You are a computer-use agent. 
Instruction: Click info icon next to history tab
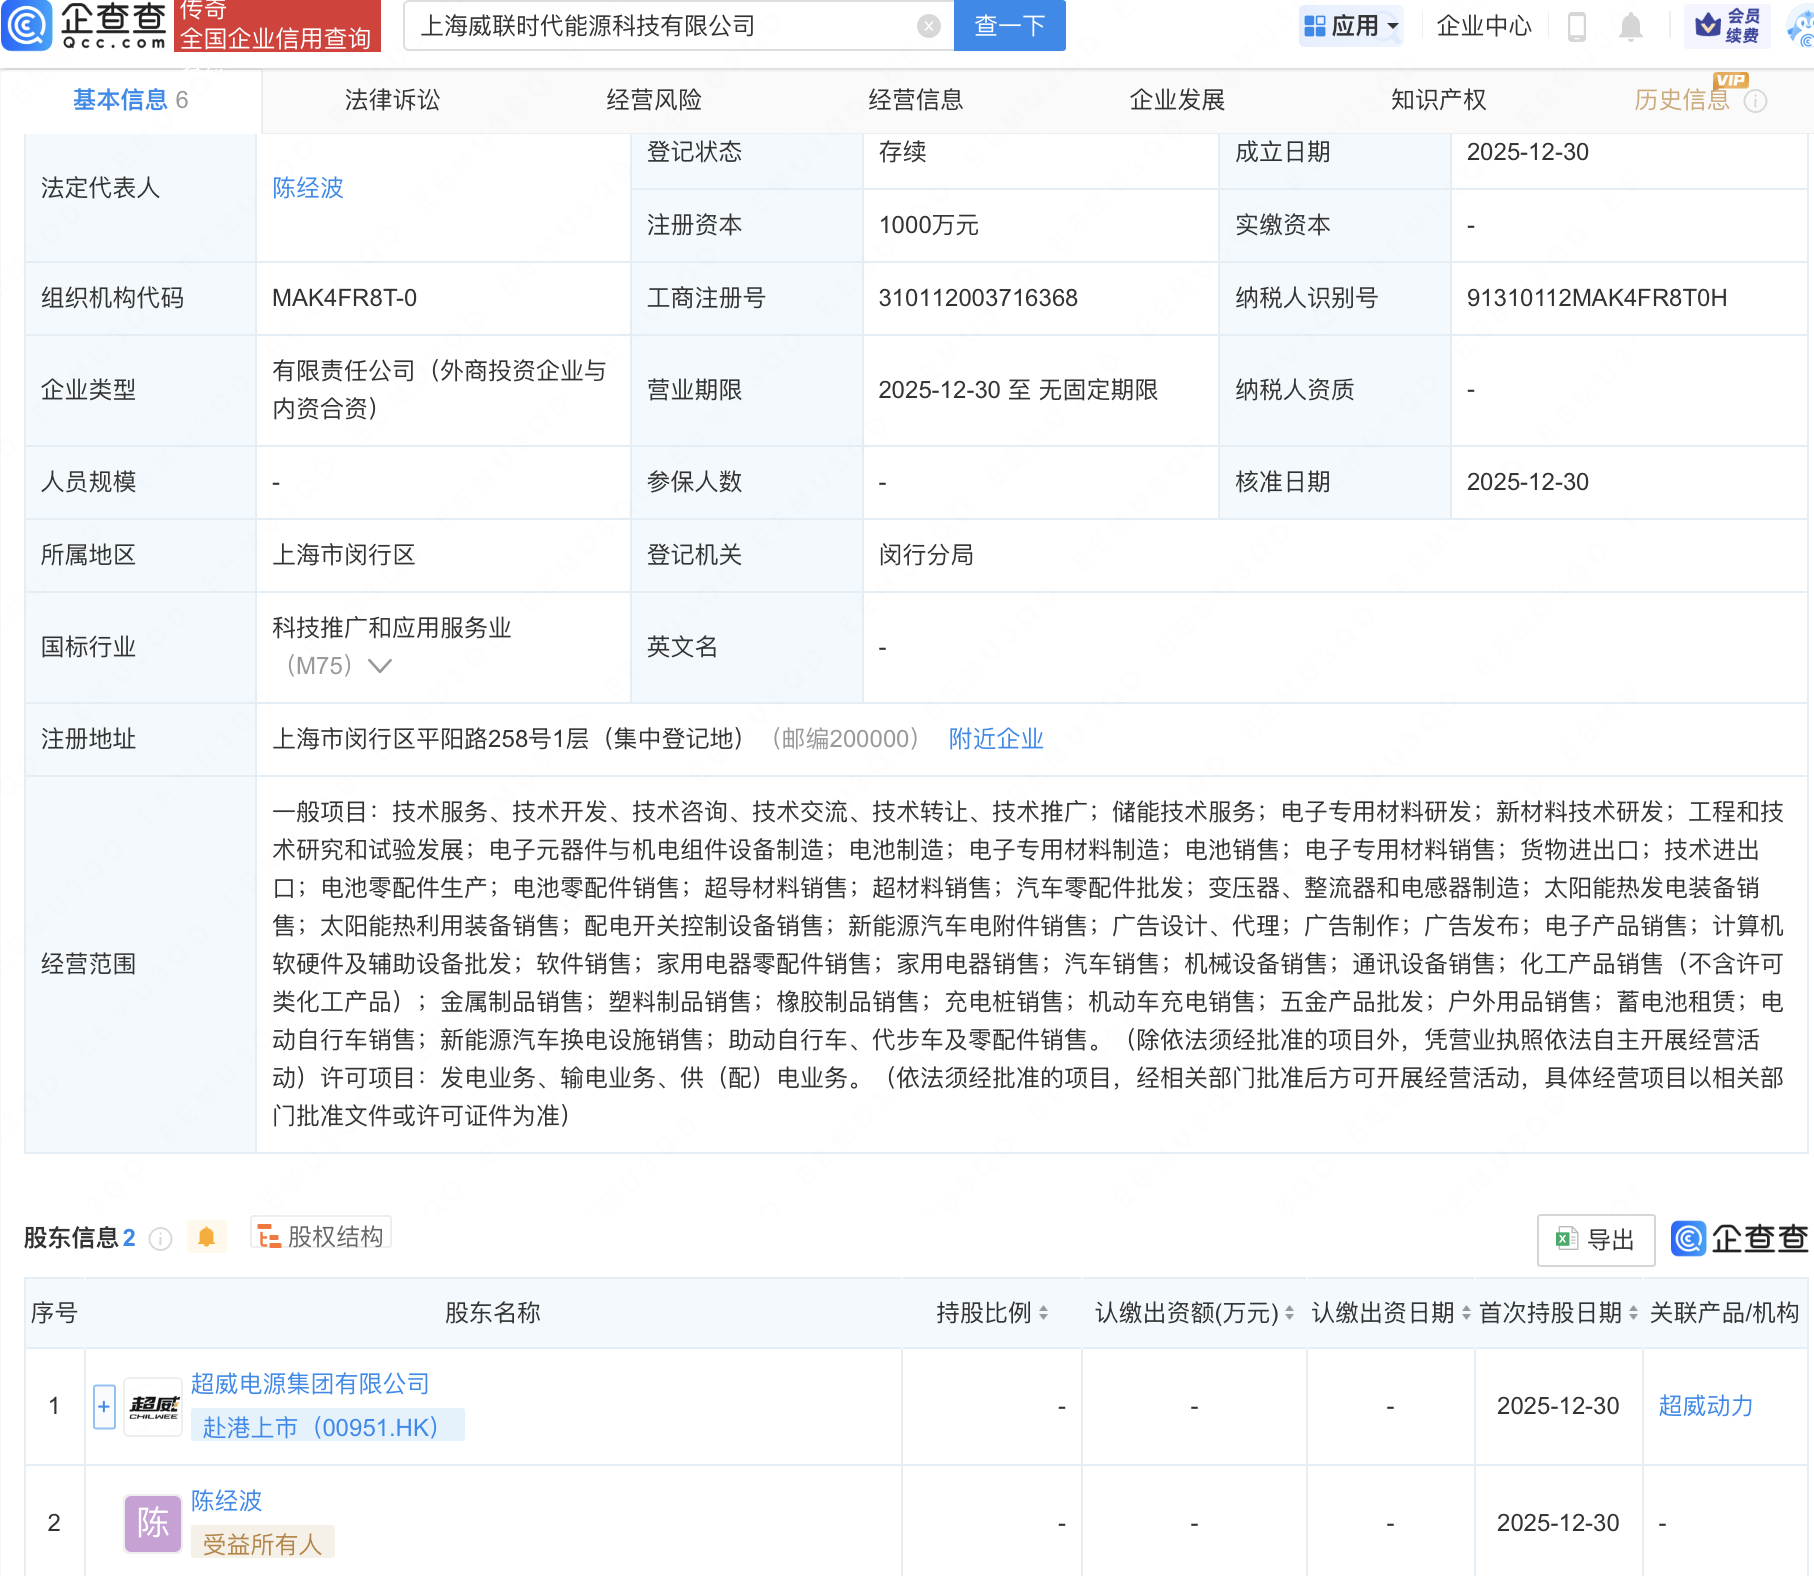pyautogui.click(x=1756, y=101)
